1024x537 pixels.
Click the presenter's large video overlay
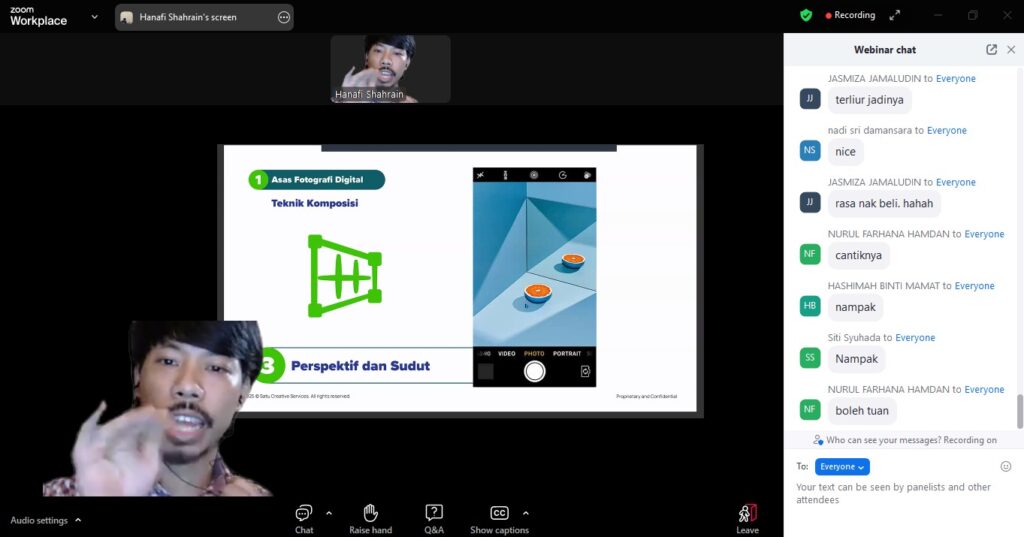click(x=157, y=408)
